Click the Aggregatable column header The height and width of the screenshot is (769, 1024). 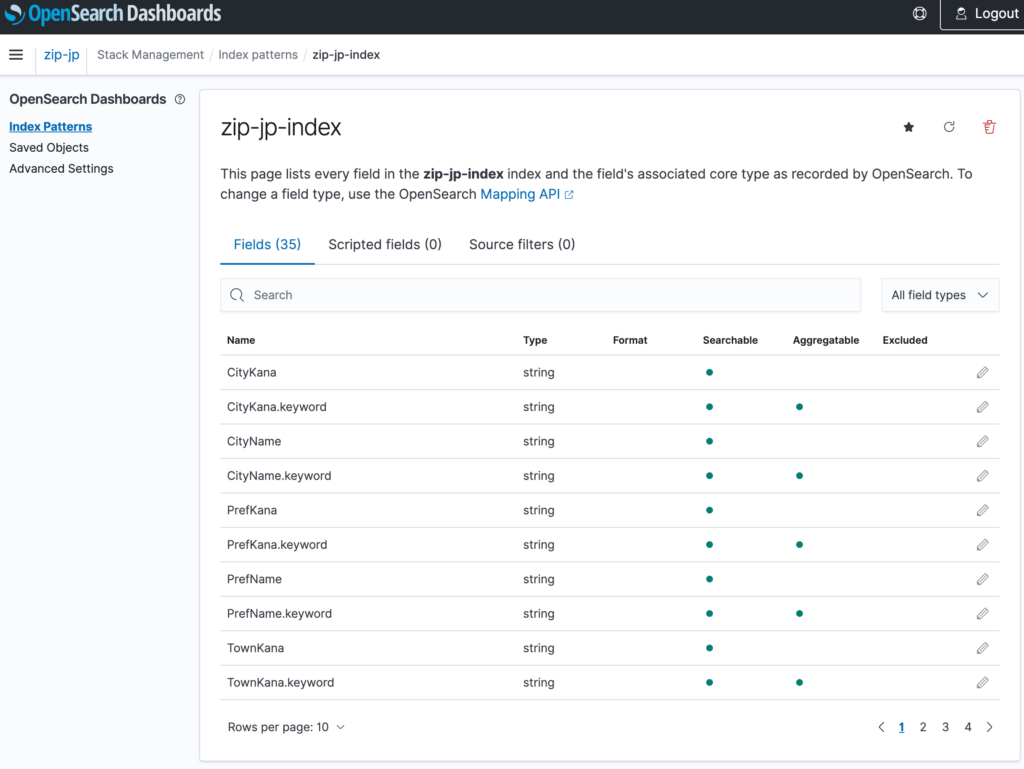825,340
